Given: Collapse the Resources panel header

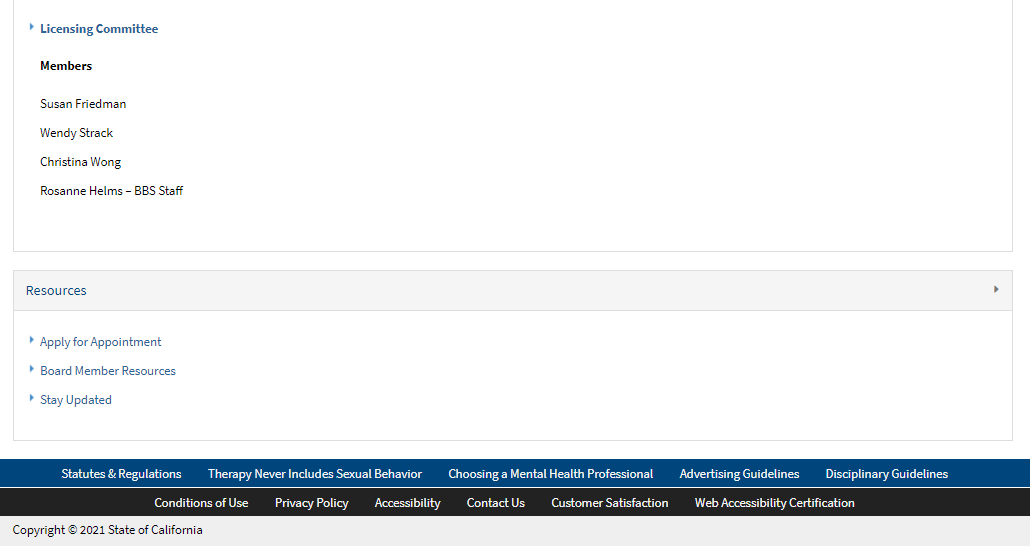Looking at the screenshot, I should [x=513, y=290].
